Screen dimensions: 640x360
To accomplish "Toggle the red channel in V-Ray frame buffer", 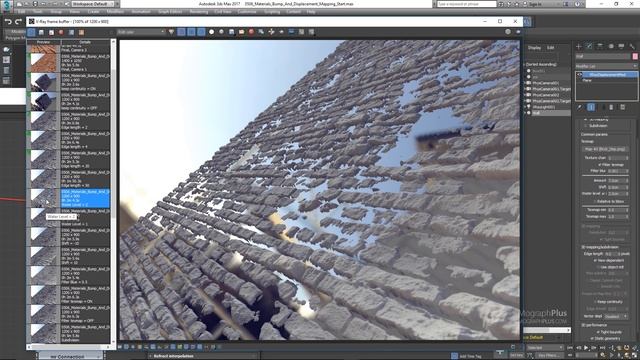I will 181,32.
